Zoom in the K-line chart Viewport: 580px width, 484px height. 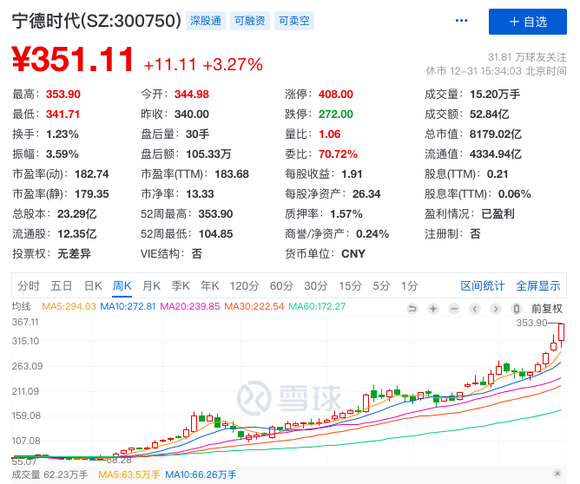coord(433,308)
